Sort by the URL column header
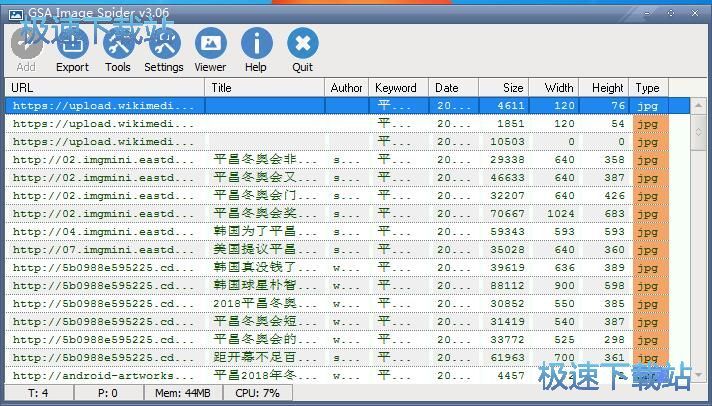712x406 pixels. 105,88
